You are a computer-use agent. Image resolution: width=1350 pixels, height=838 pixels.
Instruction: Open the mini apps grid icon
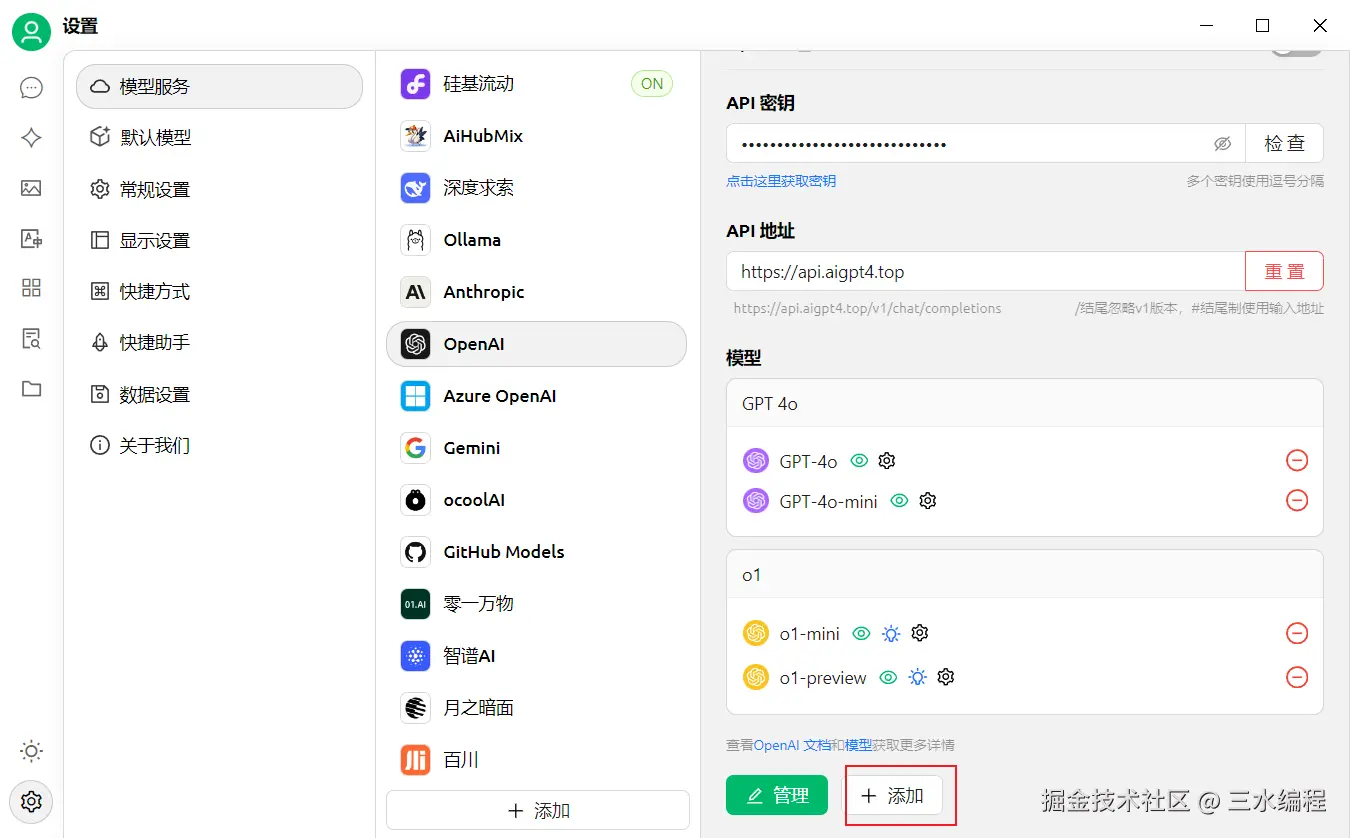pyautogui.click(x=32, y=288)
